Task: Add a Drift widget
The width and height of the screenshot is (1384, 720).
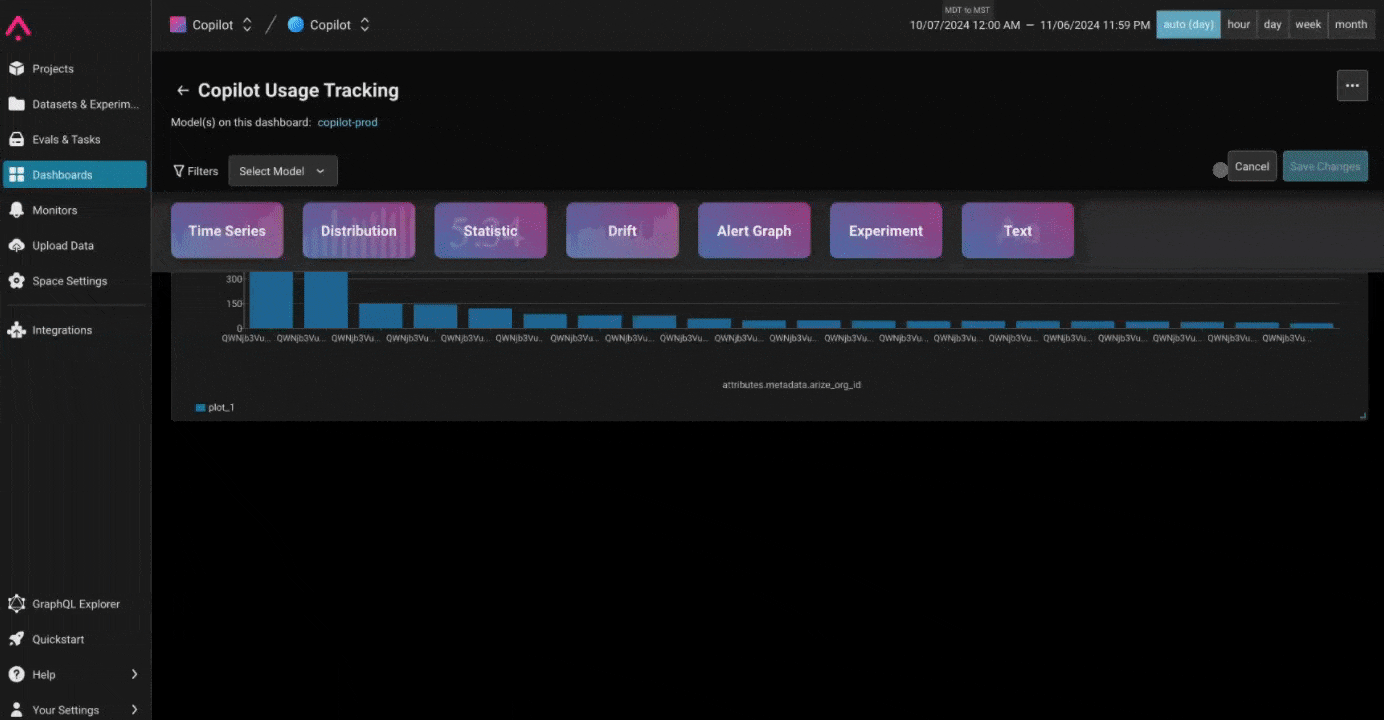Action: point(622,231)
